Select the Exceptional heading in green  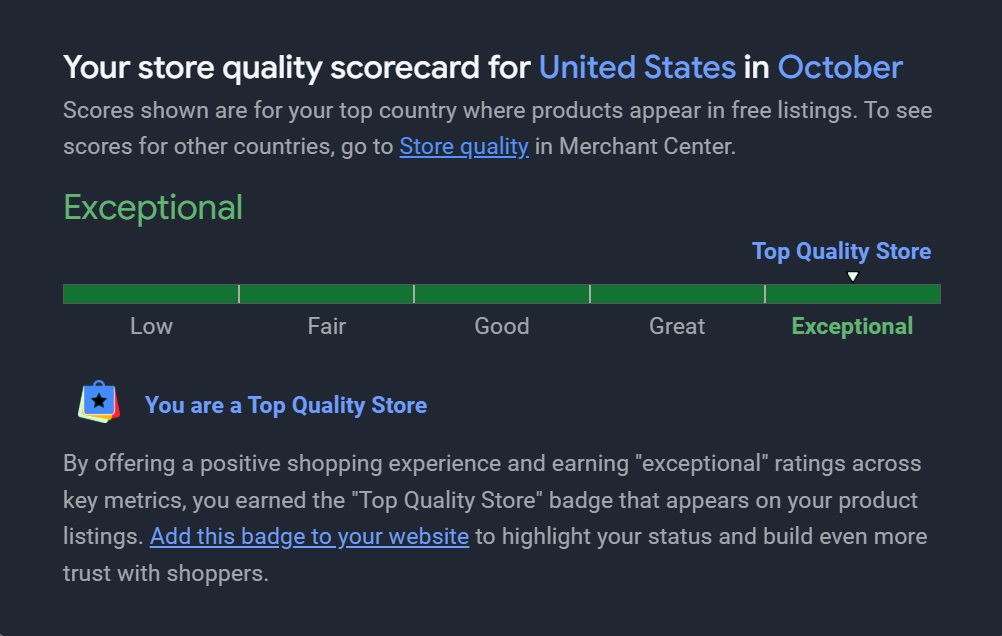(152, 207)
